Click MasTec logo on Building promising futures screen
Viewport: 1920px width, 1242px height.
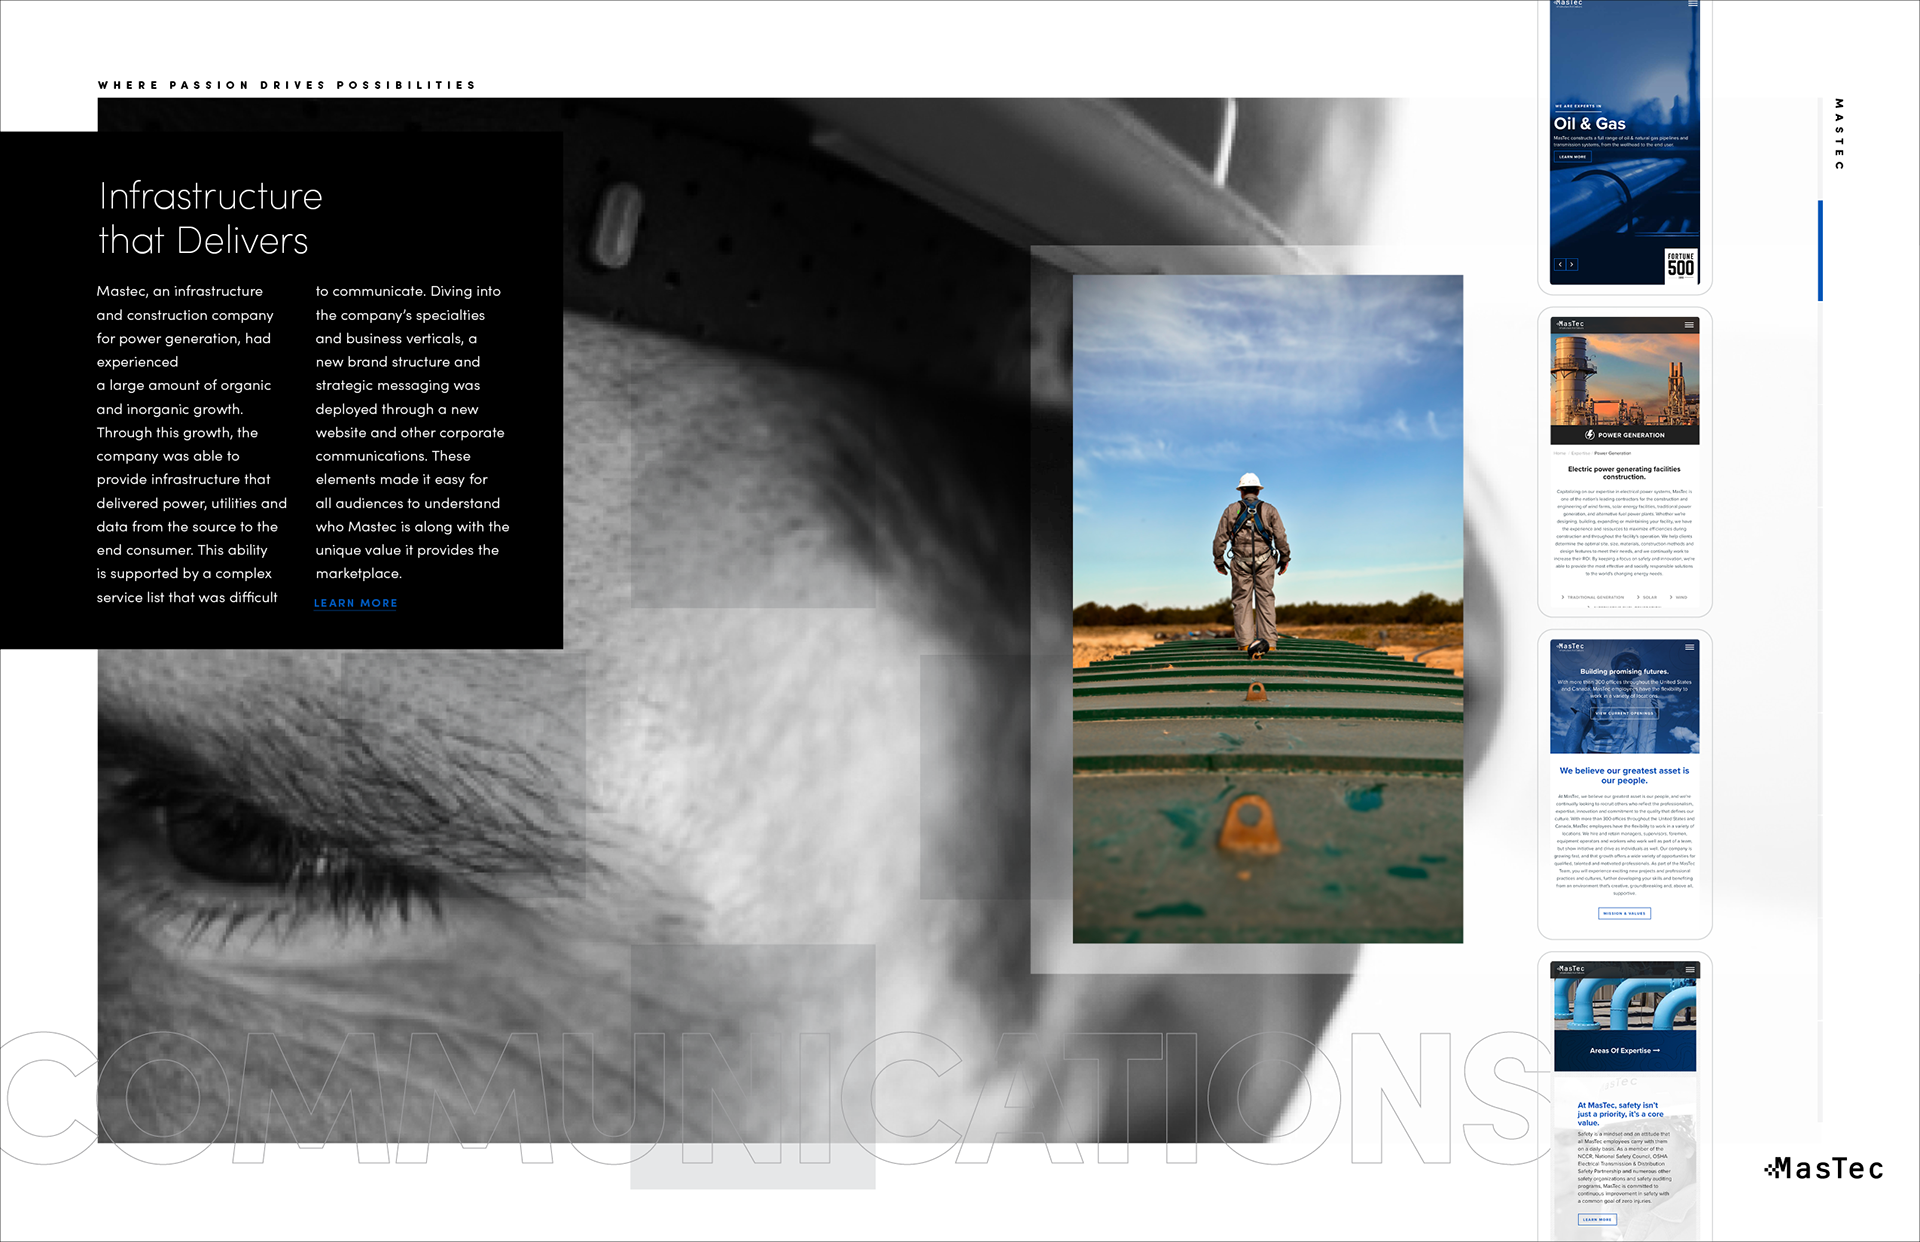tap(1570, 646)
